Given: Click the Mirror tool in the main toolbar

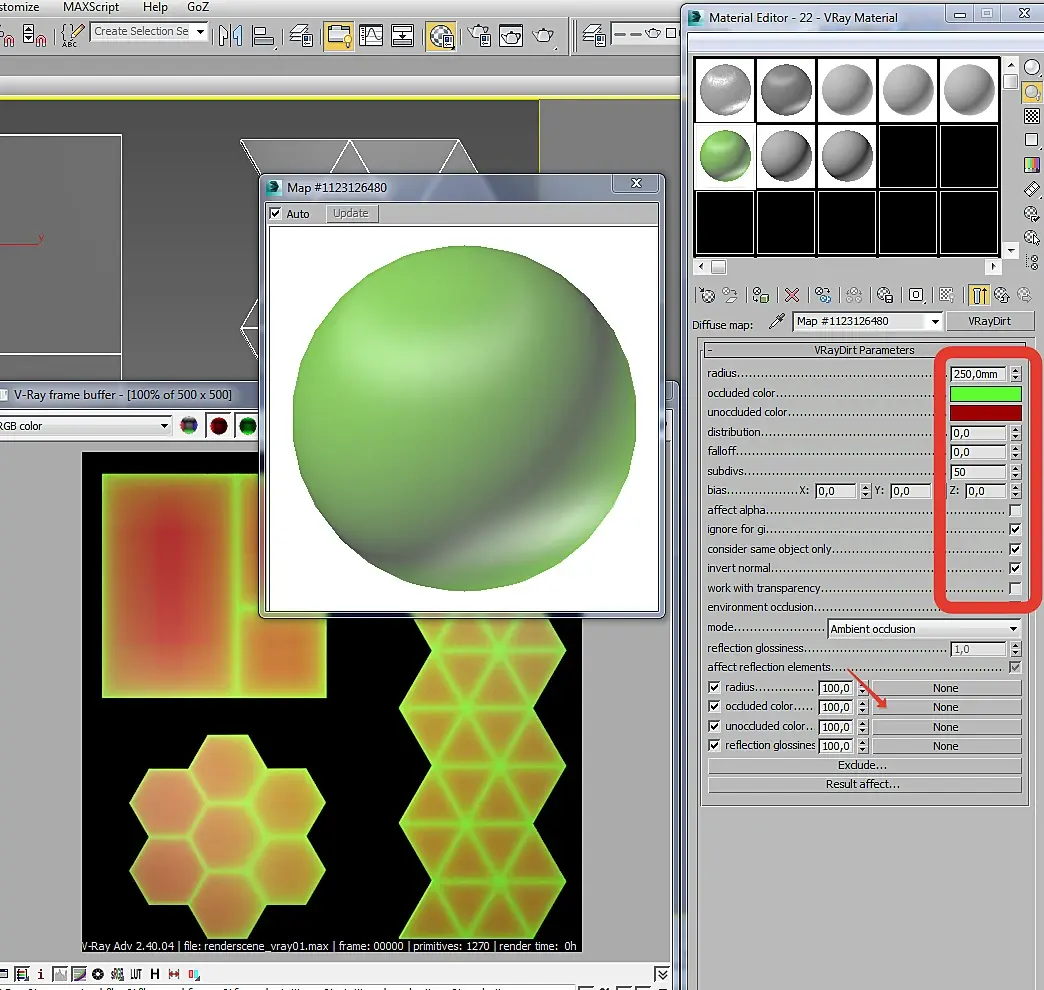Looking at the screenshot, I should [x=231, y=36].
